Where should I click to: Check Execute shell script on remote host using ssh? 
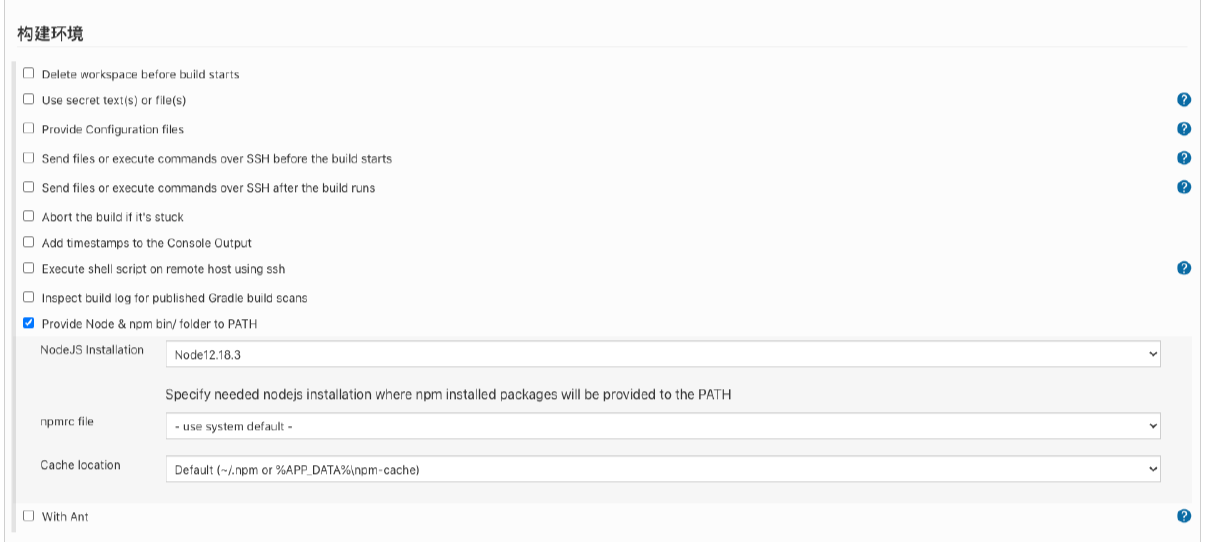pos(29,268)
